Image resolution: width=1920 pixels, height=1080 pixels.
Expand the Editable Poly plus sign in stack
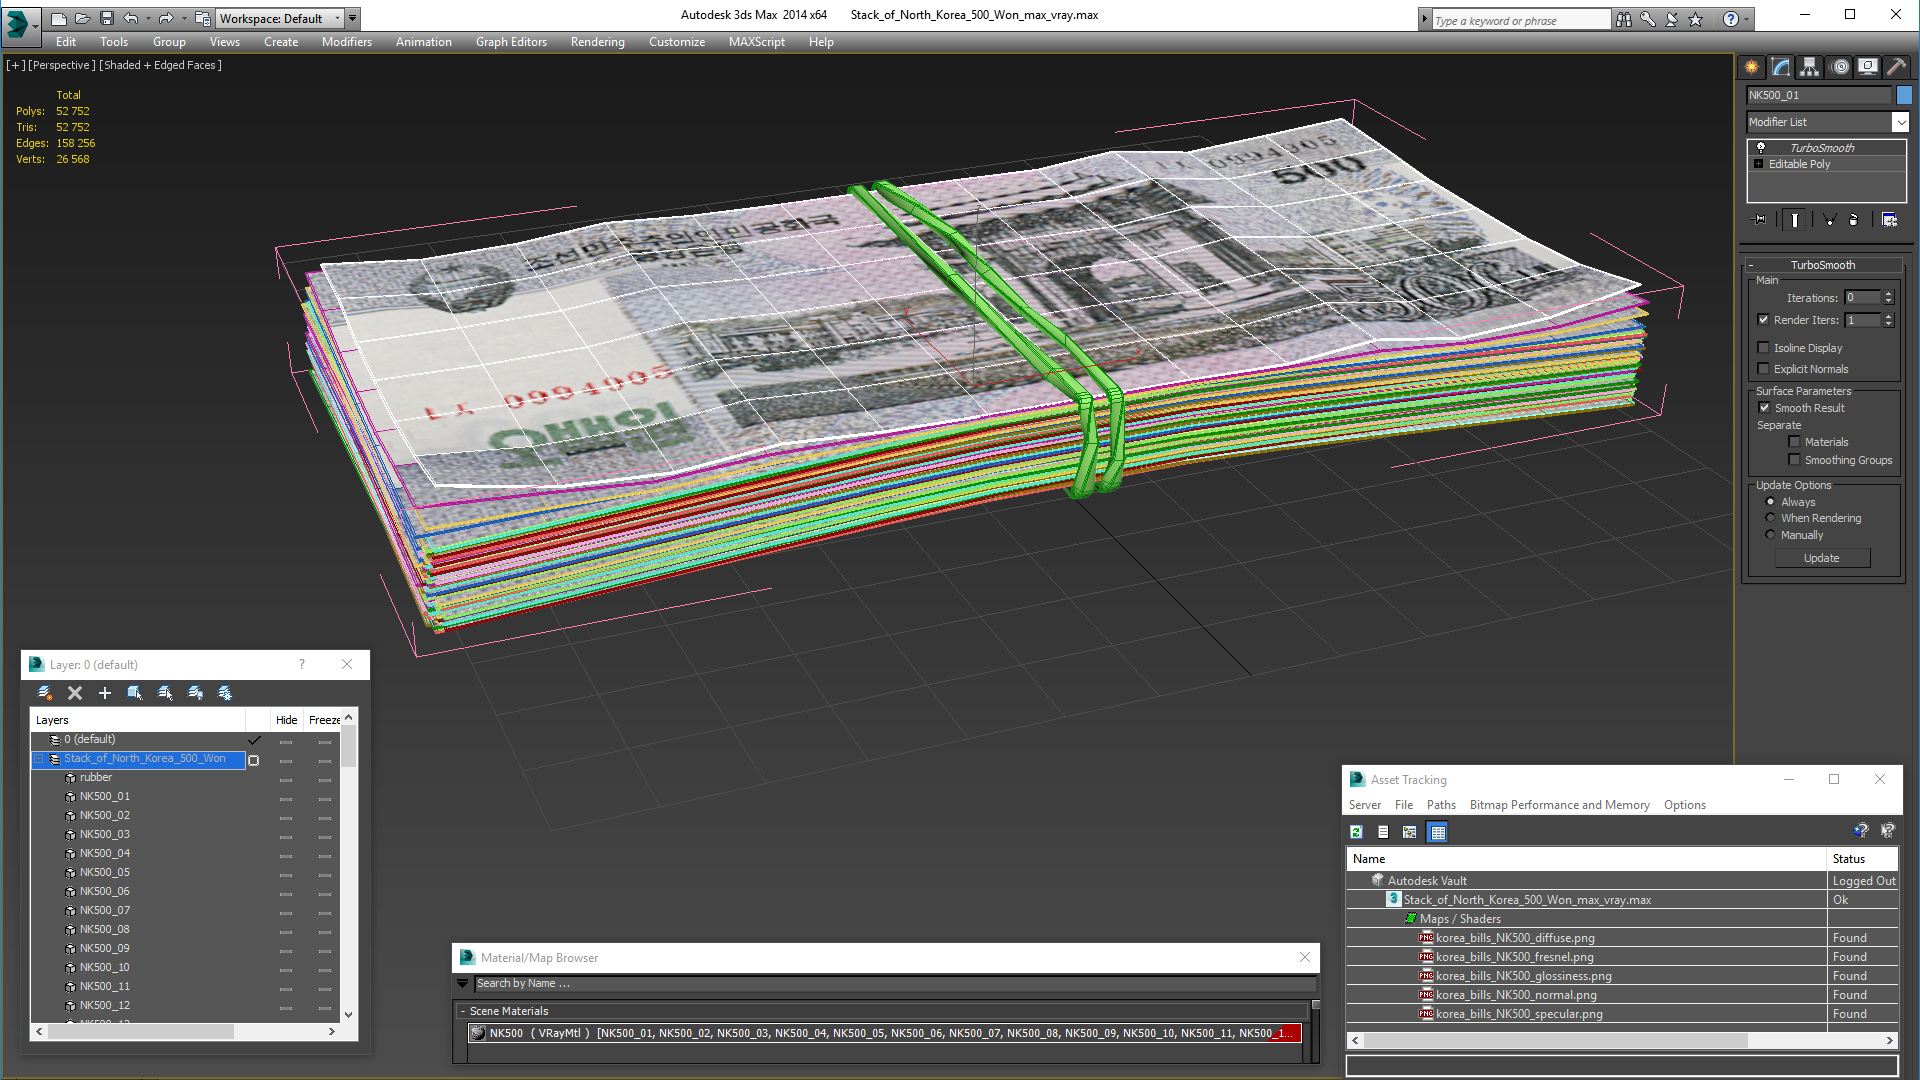click(1759, 164)
